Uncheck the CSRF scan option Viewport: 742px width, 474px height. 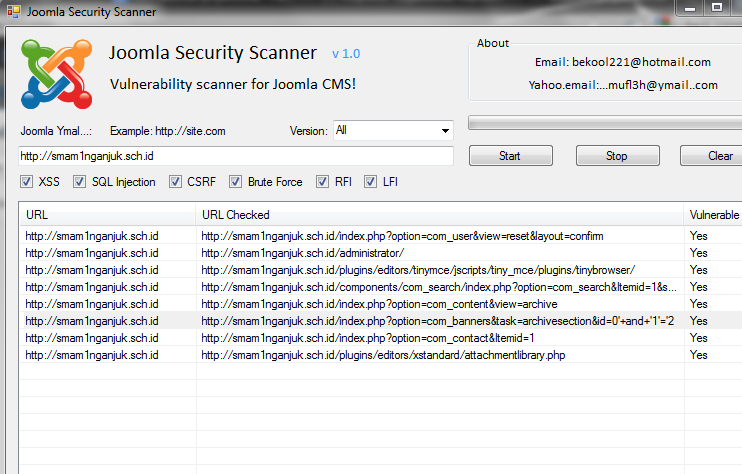(177, 182)
